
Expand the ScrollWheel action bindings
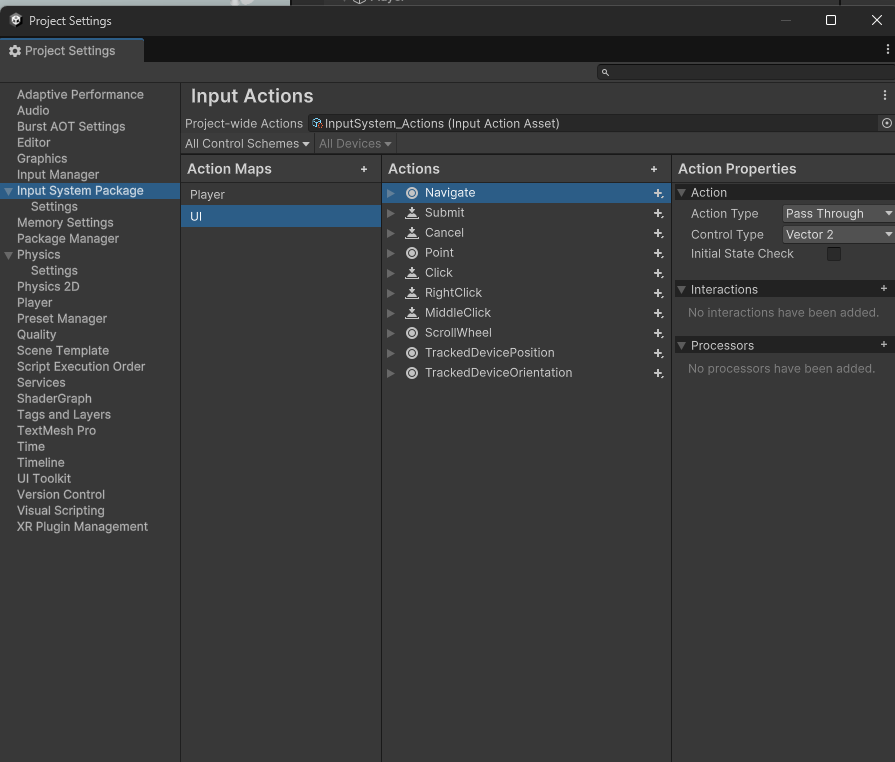pyautogui.click(x=391, y=333)
